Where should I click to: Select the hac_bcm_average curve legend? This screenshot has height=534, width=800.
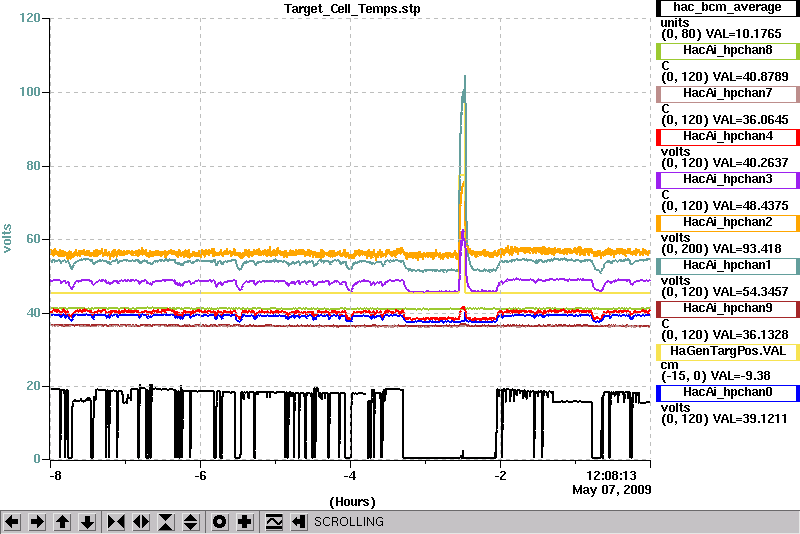click(x=728, y=8)
